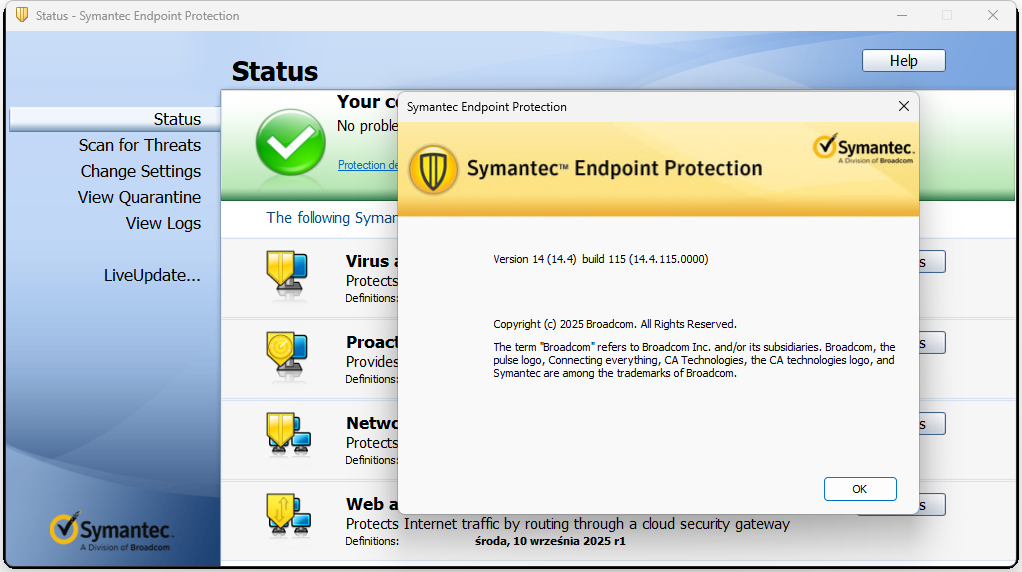Click the green checkmark status icon

point(290,142)
